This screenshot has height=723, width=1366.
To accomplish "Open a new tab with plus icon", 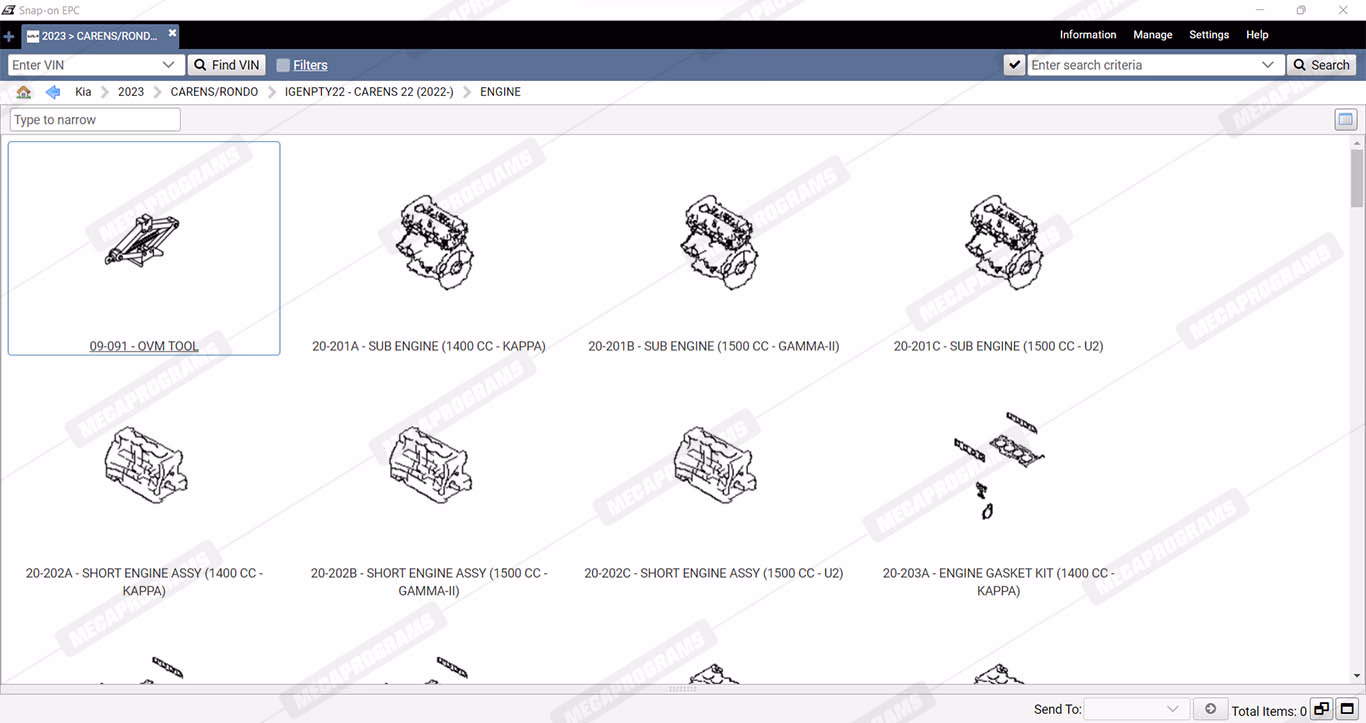I will [9, 36].
